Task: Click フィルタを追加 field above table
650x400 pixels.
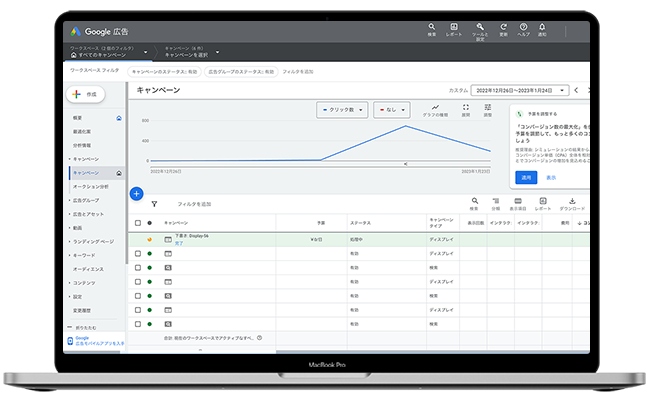Action: 193,203
